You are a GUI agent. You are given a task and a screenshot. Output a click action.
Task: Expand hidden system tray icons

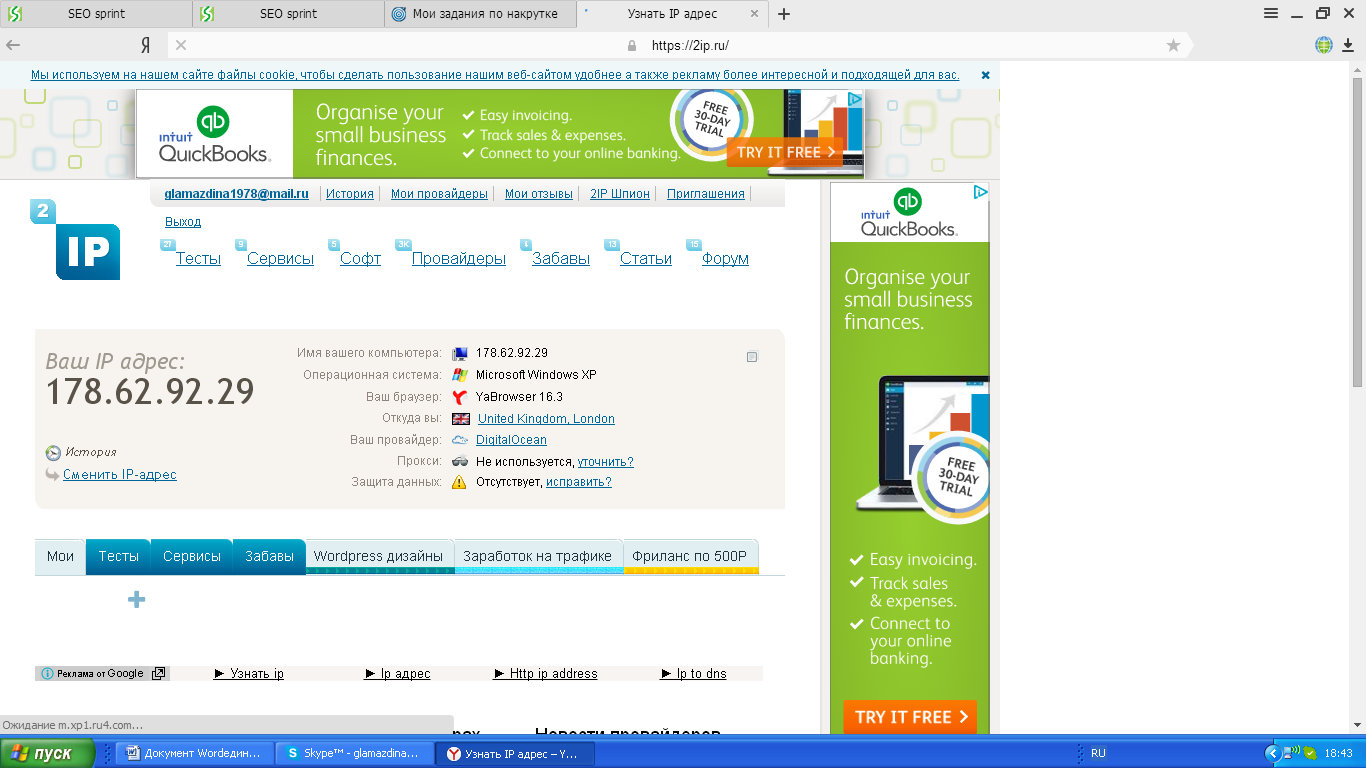(1273, 753)
